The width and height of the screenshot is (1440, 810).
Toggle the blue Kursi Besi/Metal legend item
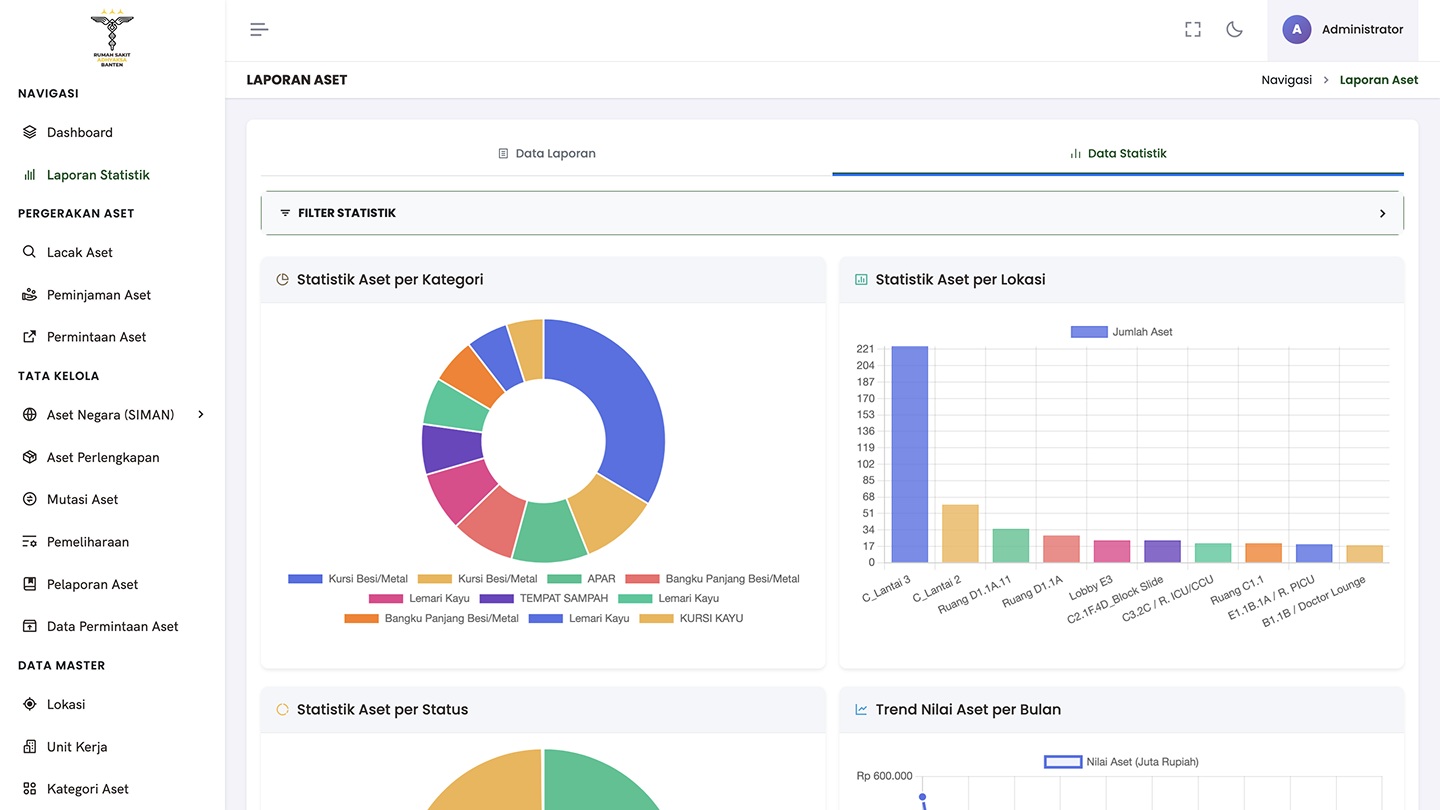[348, 579]
